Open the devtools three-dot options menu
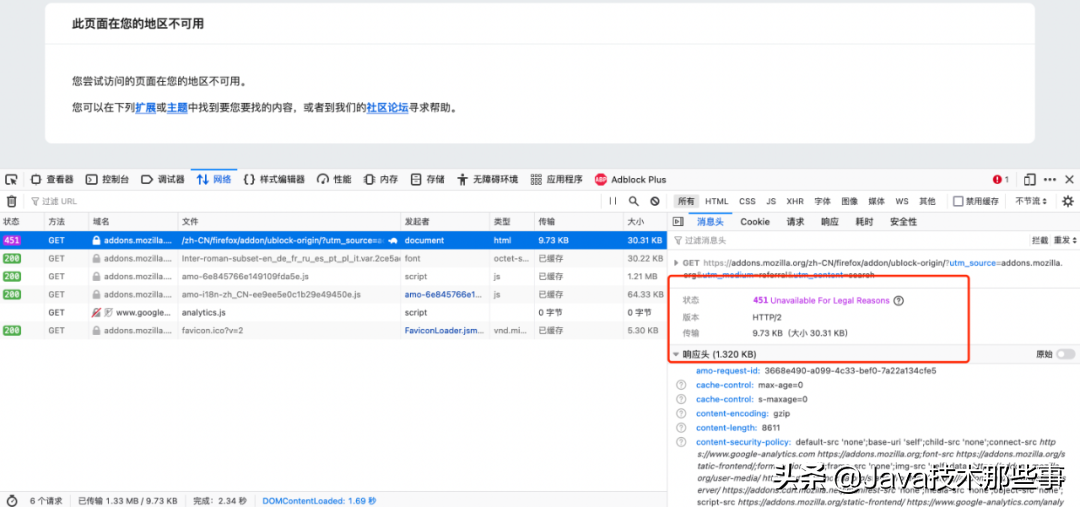This screenshot has width=1080, height=507. [x=1050, y=180]
